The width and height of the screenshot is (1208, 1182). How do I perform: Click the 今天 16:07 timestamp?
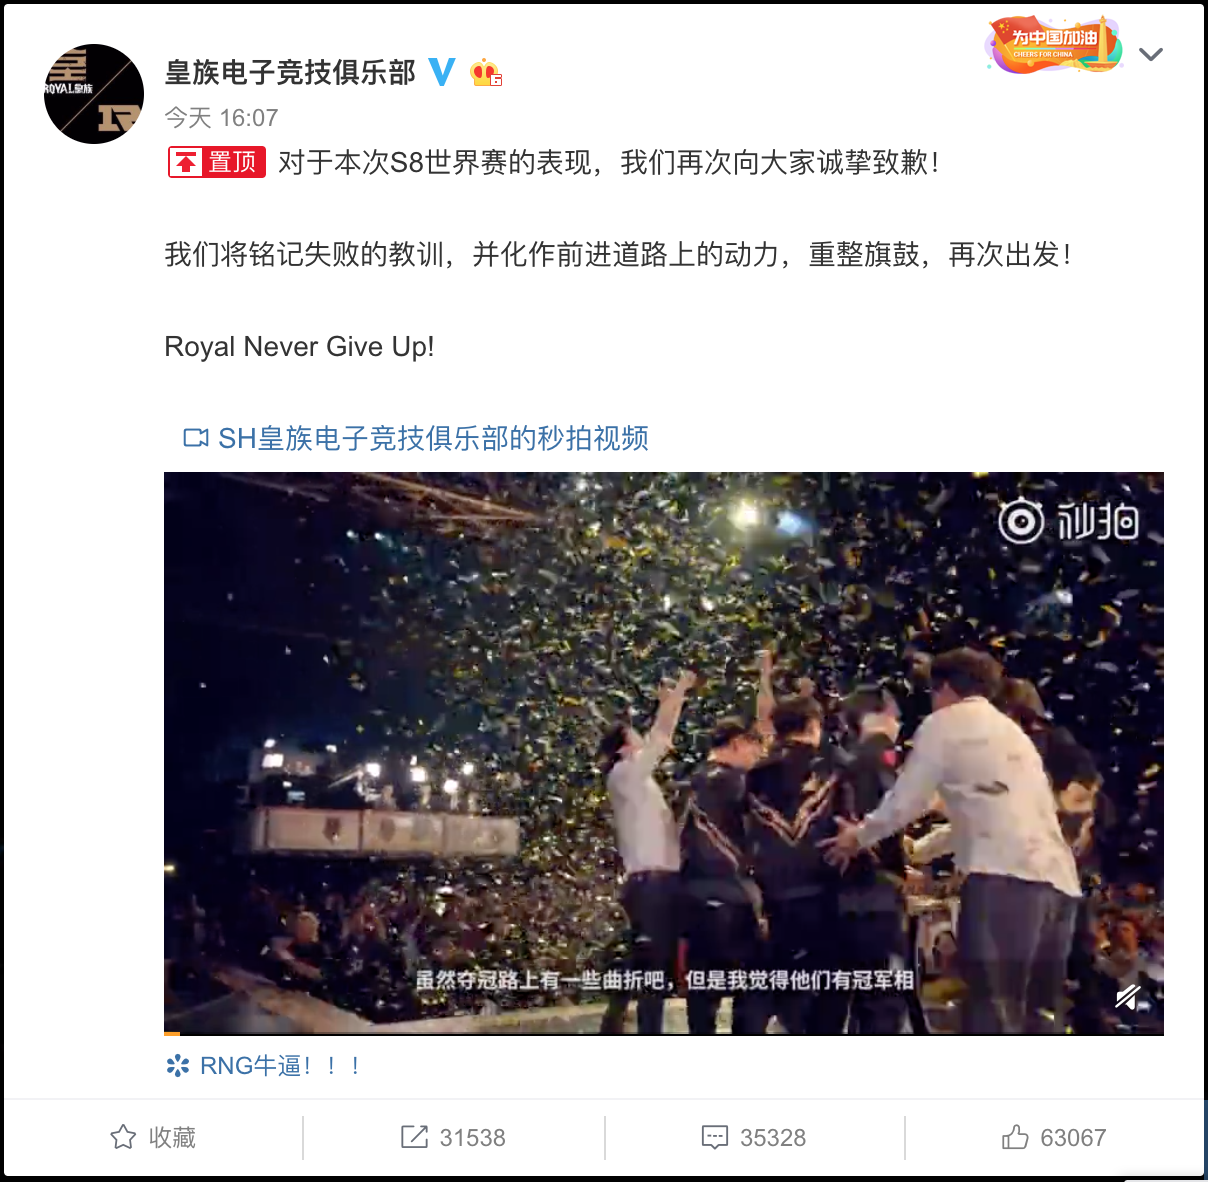[221, 118]
